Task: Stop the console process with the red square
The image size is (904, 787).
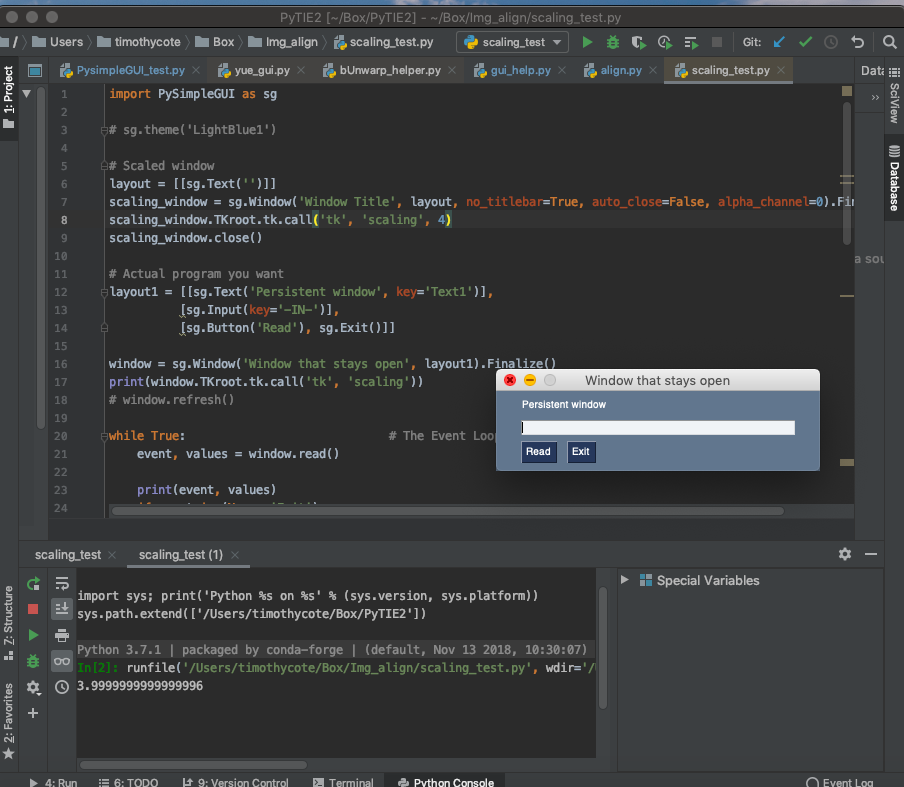Action: click(x=33, y=608)
